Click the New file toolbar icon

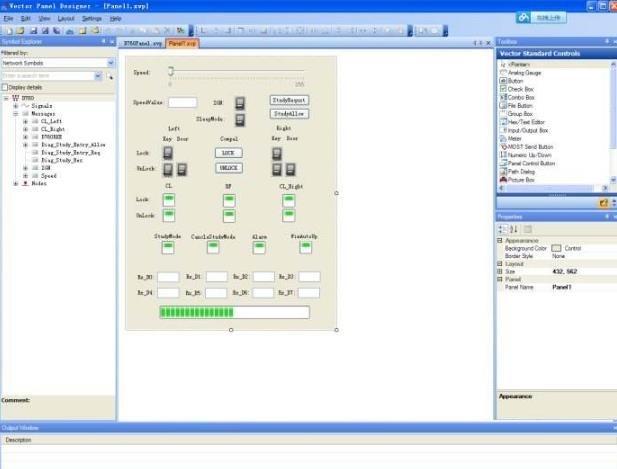pyautogui.click(x=7, y=30)
